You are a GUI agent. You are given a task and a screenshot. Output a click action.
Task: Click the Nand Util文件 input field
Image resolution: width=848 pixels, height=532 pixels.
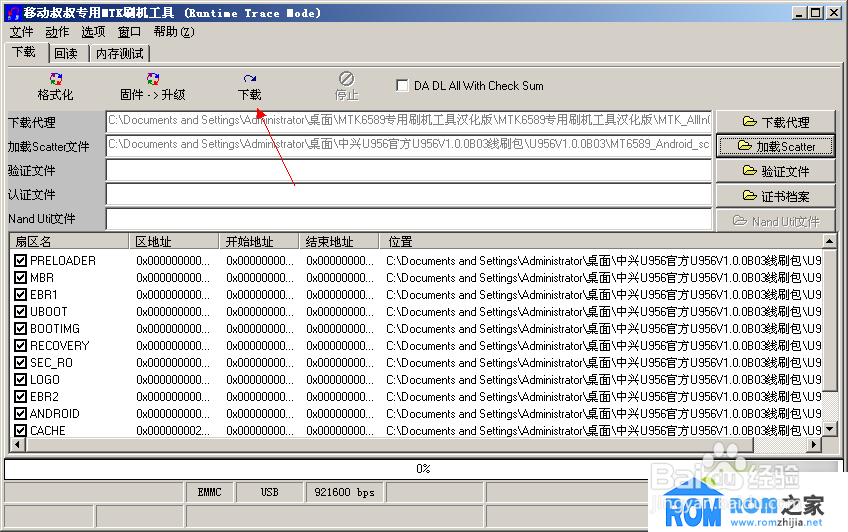point(409,219)
